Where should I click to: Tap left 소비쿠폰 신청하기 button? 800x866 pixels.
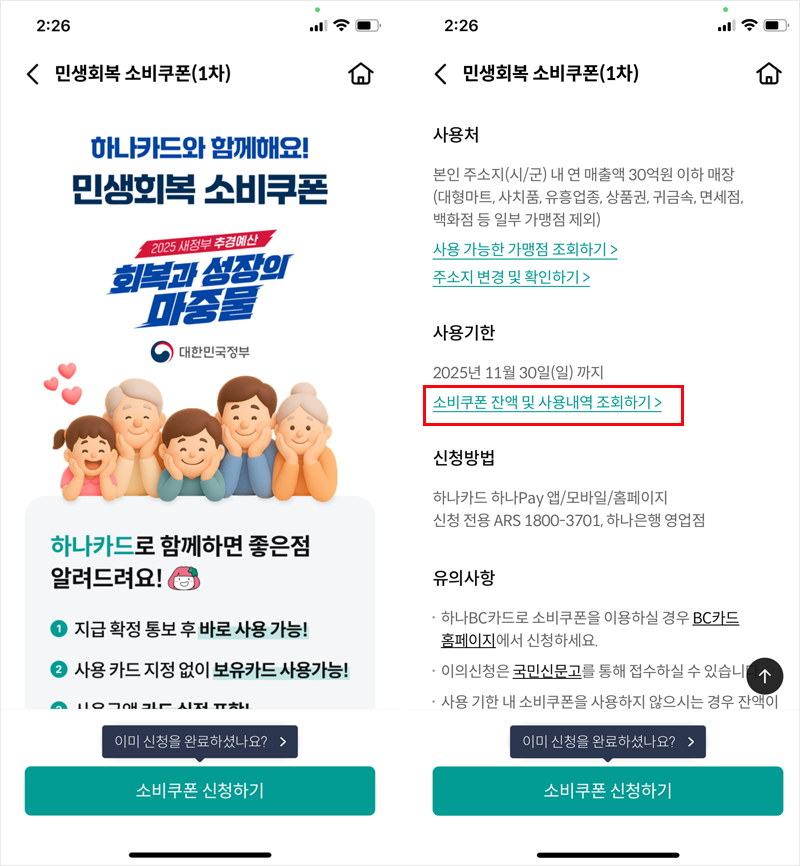point(200,790)
